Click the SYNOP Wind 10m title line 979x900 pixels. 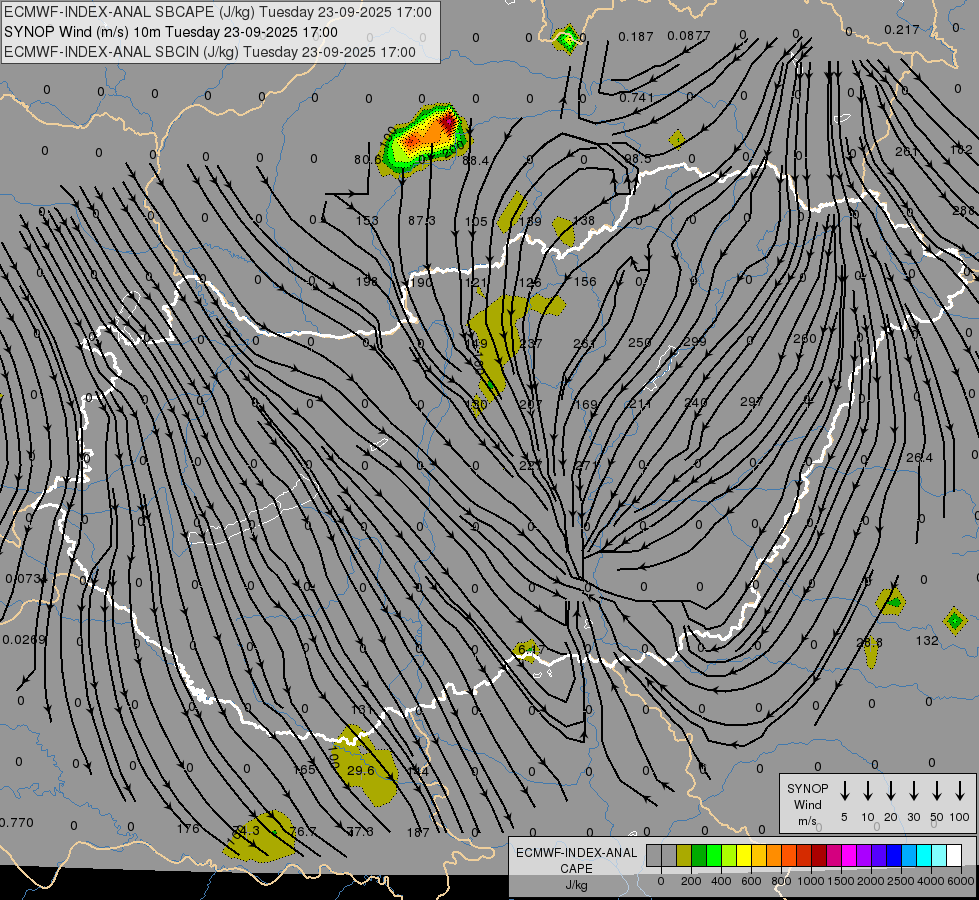[x=171, y=32]
